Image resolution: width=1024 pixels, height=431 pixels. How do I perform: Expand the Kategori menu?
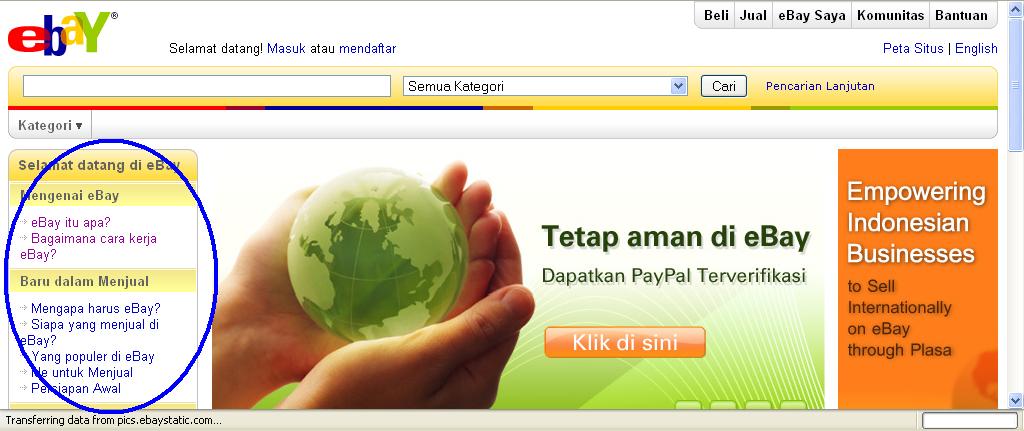pyautogui.click(x=50, y=125)
